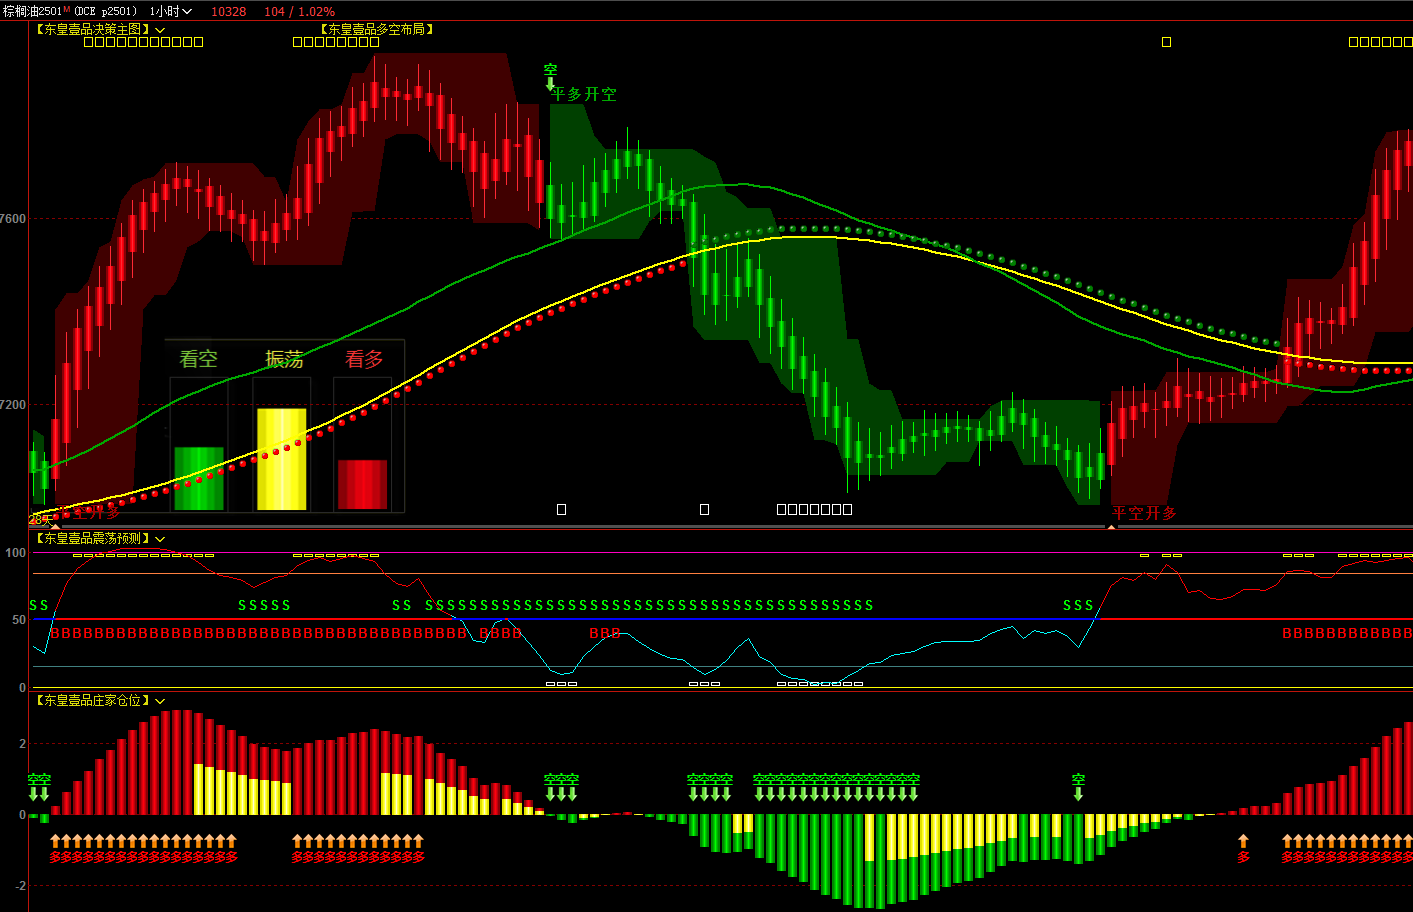
Task: Click the 东皇壹品多空布局 indicator label
Action: (x=377, y=29)
